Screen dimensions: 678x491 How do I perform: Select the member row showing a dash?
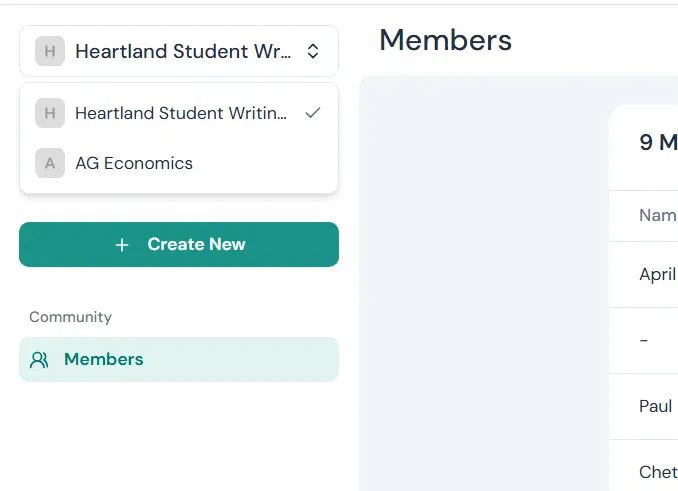coord(644,340)
